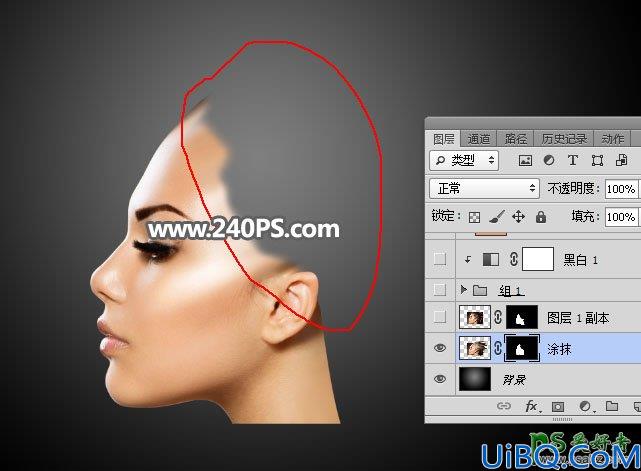This screenshot has height=471, width=641.
Task: Toggle mask link on 图层 1 副本
Action: point(498,317)
